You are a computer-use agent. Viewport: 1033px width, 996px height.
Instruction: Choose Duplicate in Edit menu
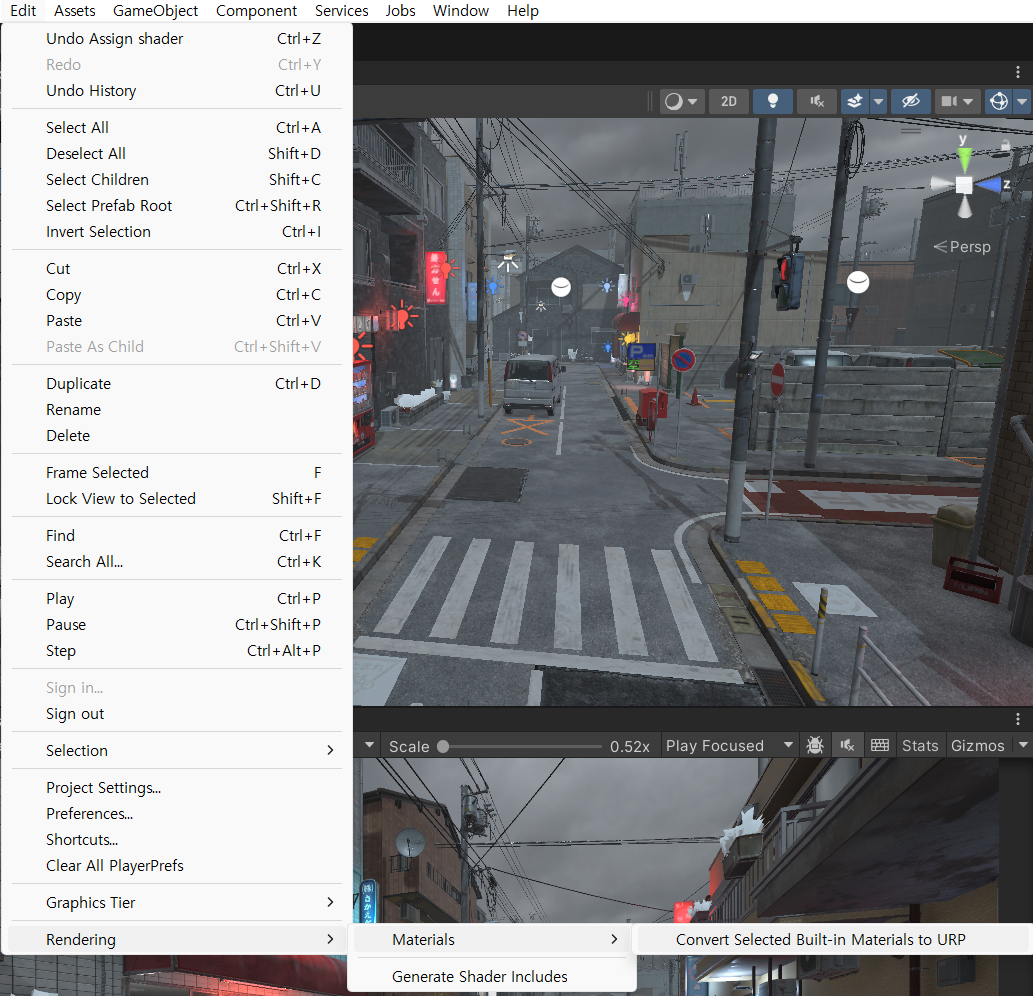pyautogui.click(x=177, y=384)
